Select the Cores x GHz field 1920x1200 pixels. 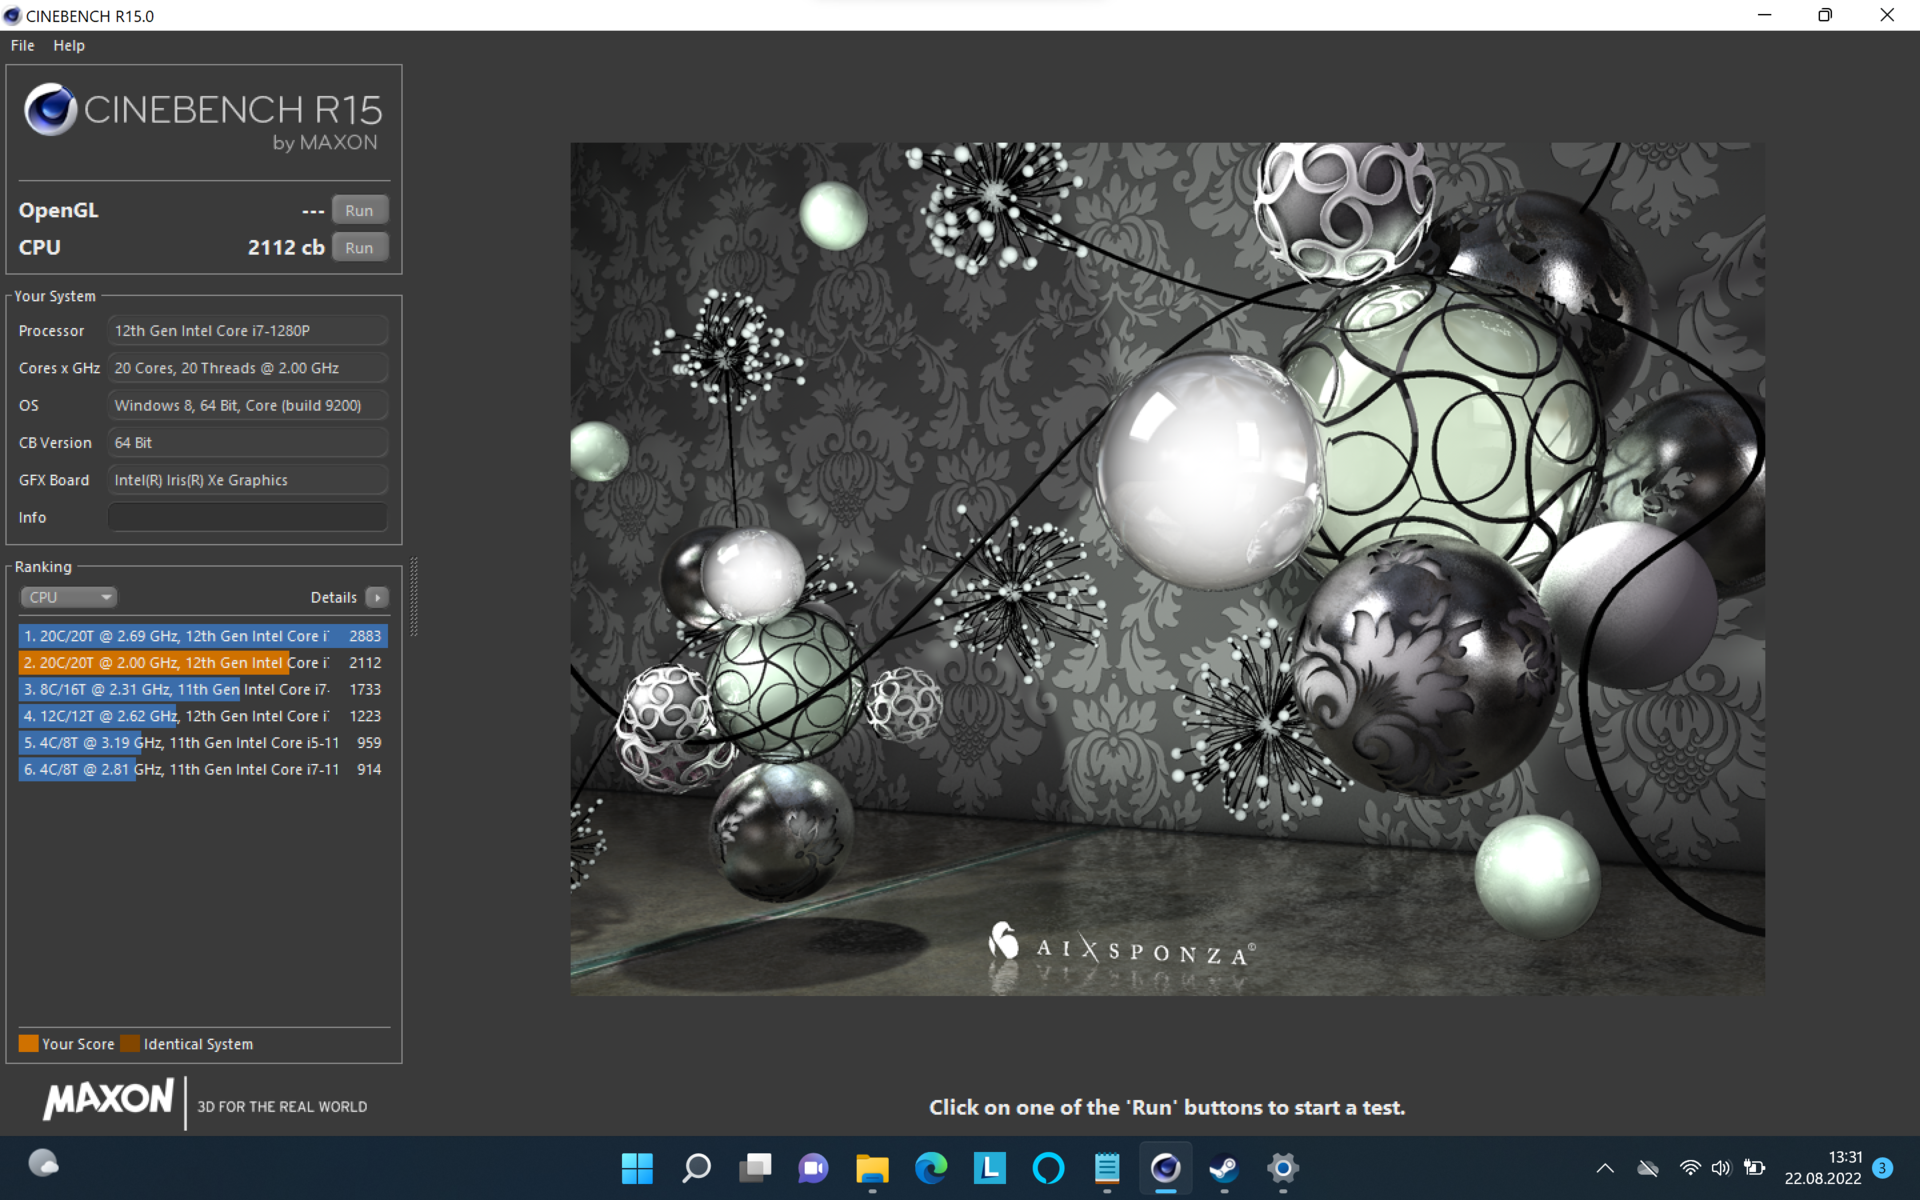point(247,368)
